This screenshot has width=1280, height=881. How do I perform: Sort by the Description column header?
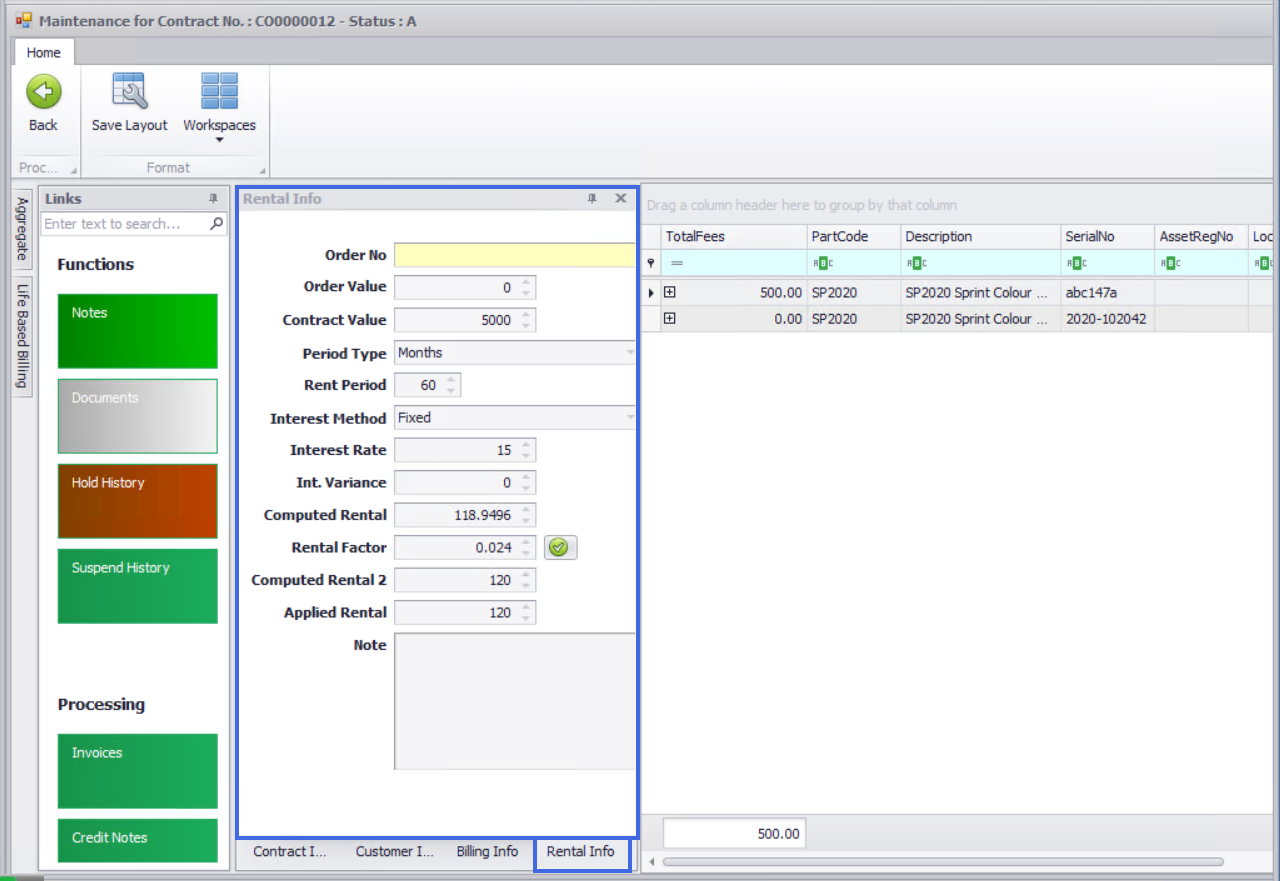tap(981, 237)
